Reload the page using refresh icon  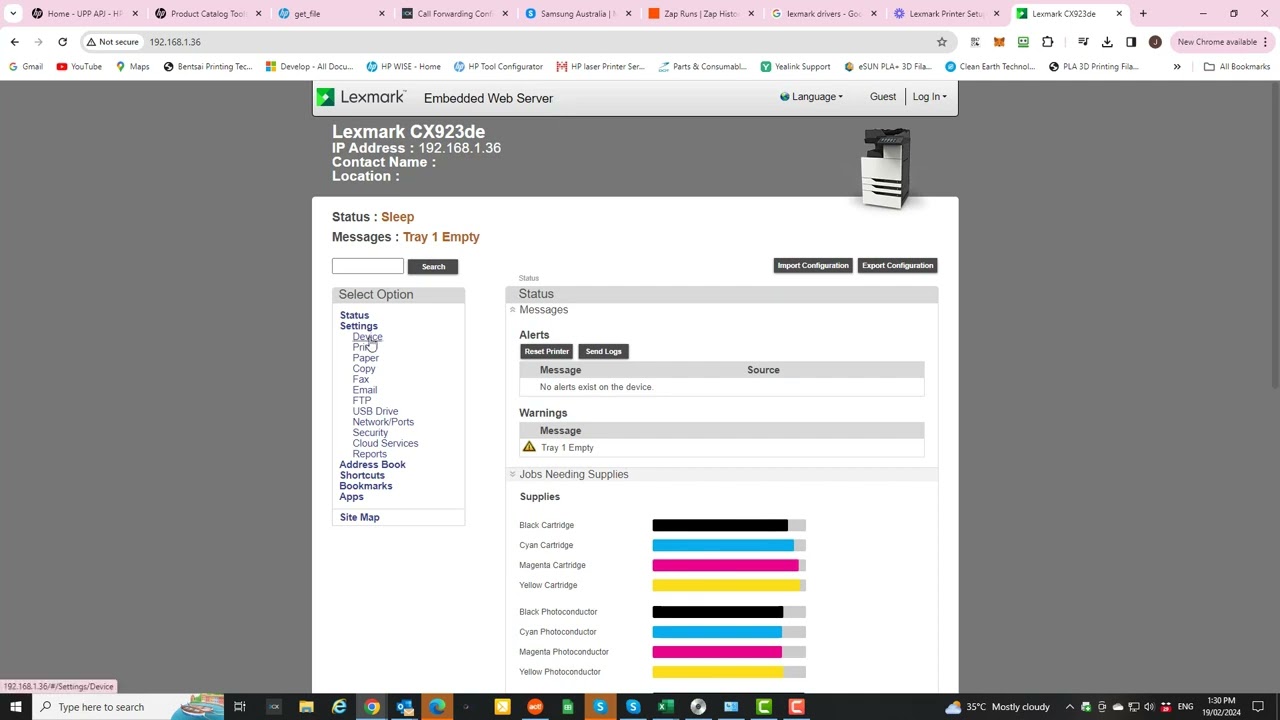pyautogui.click(x=62, y=42)
